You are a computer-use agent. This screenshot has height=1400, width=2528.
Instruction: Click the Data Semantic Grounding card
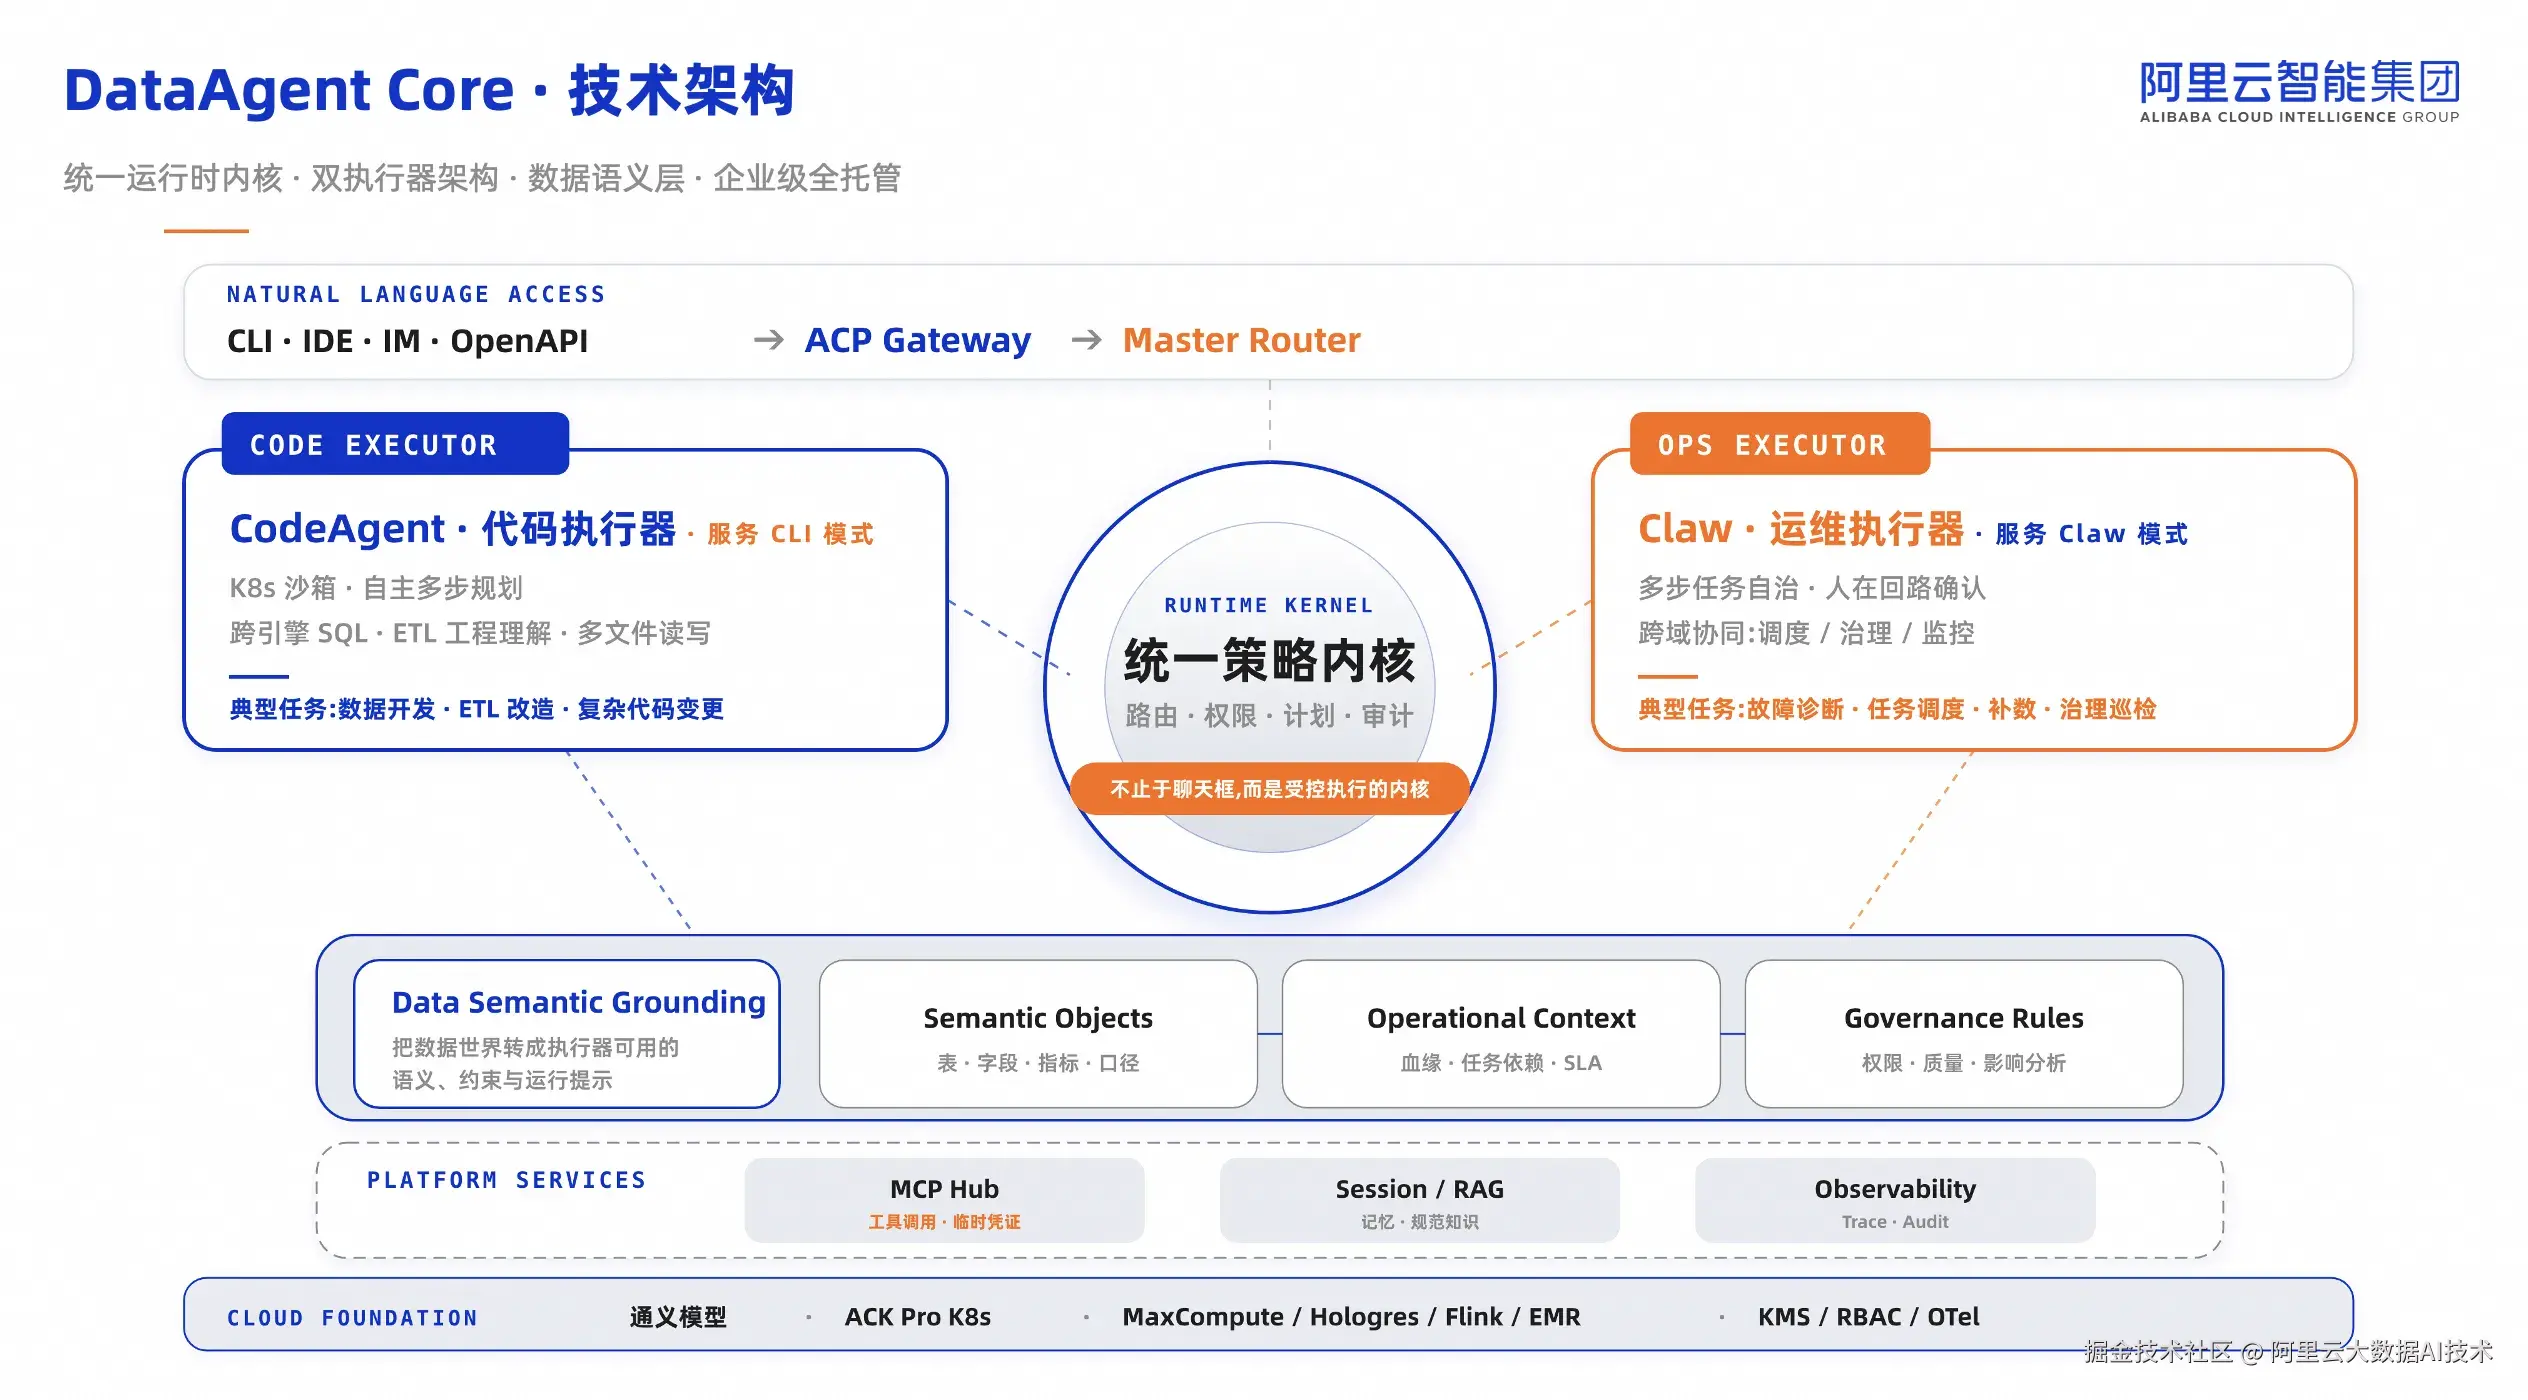point(567,1034)
